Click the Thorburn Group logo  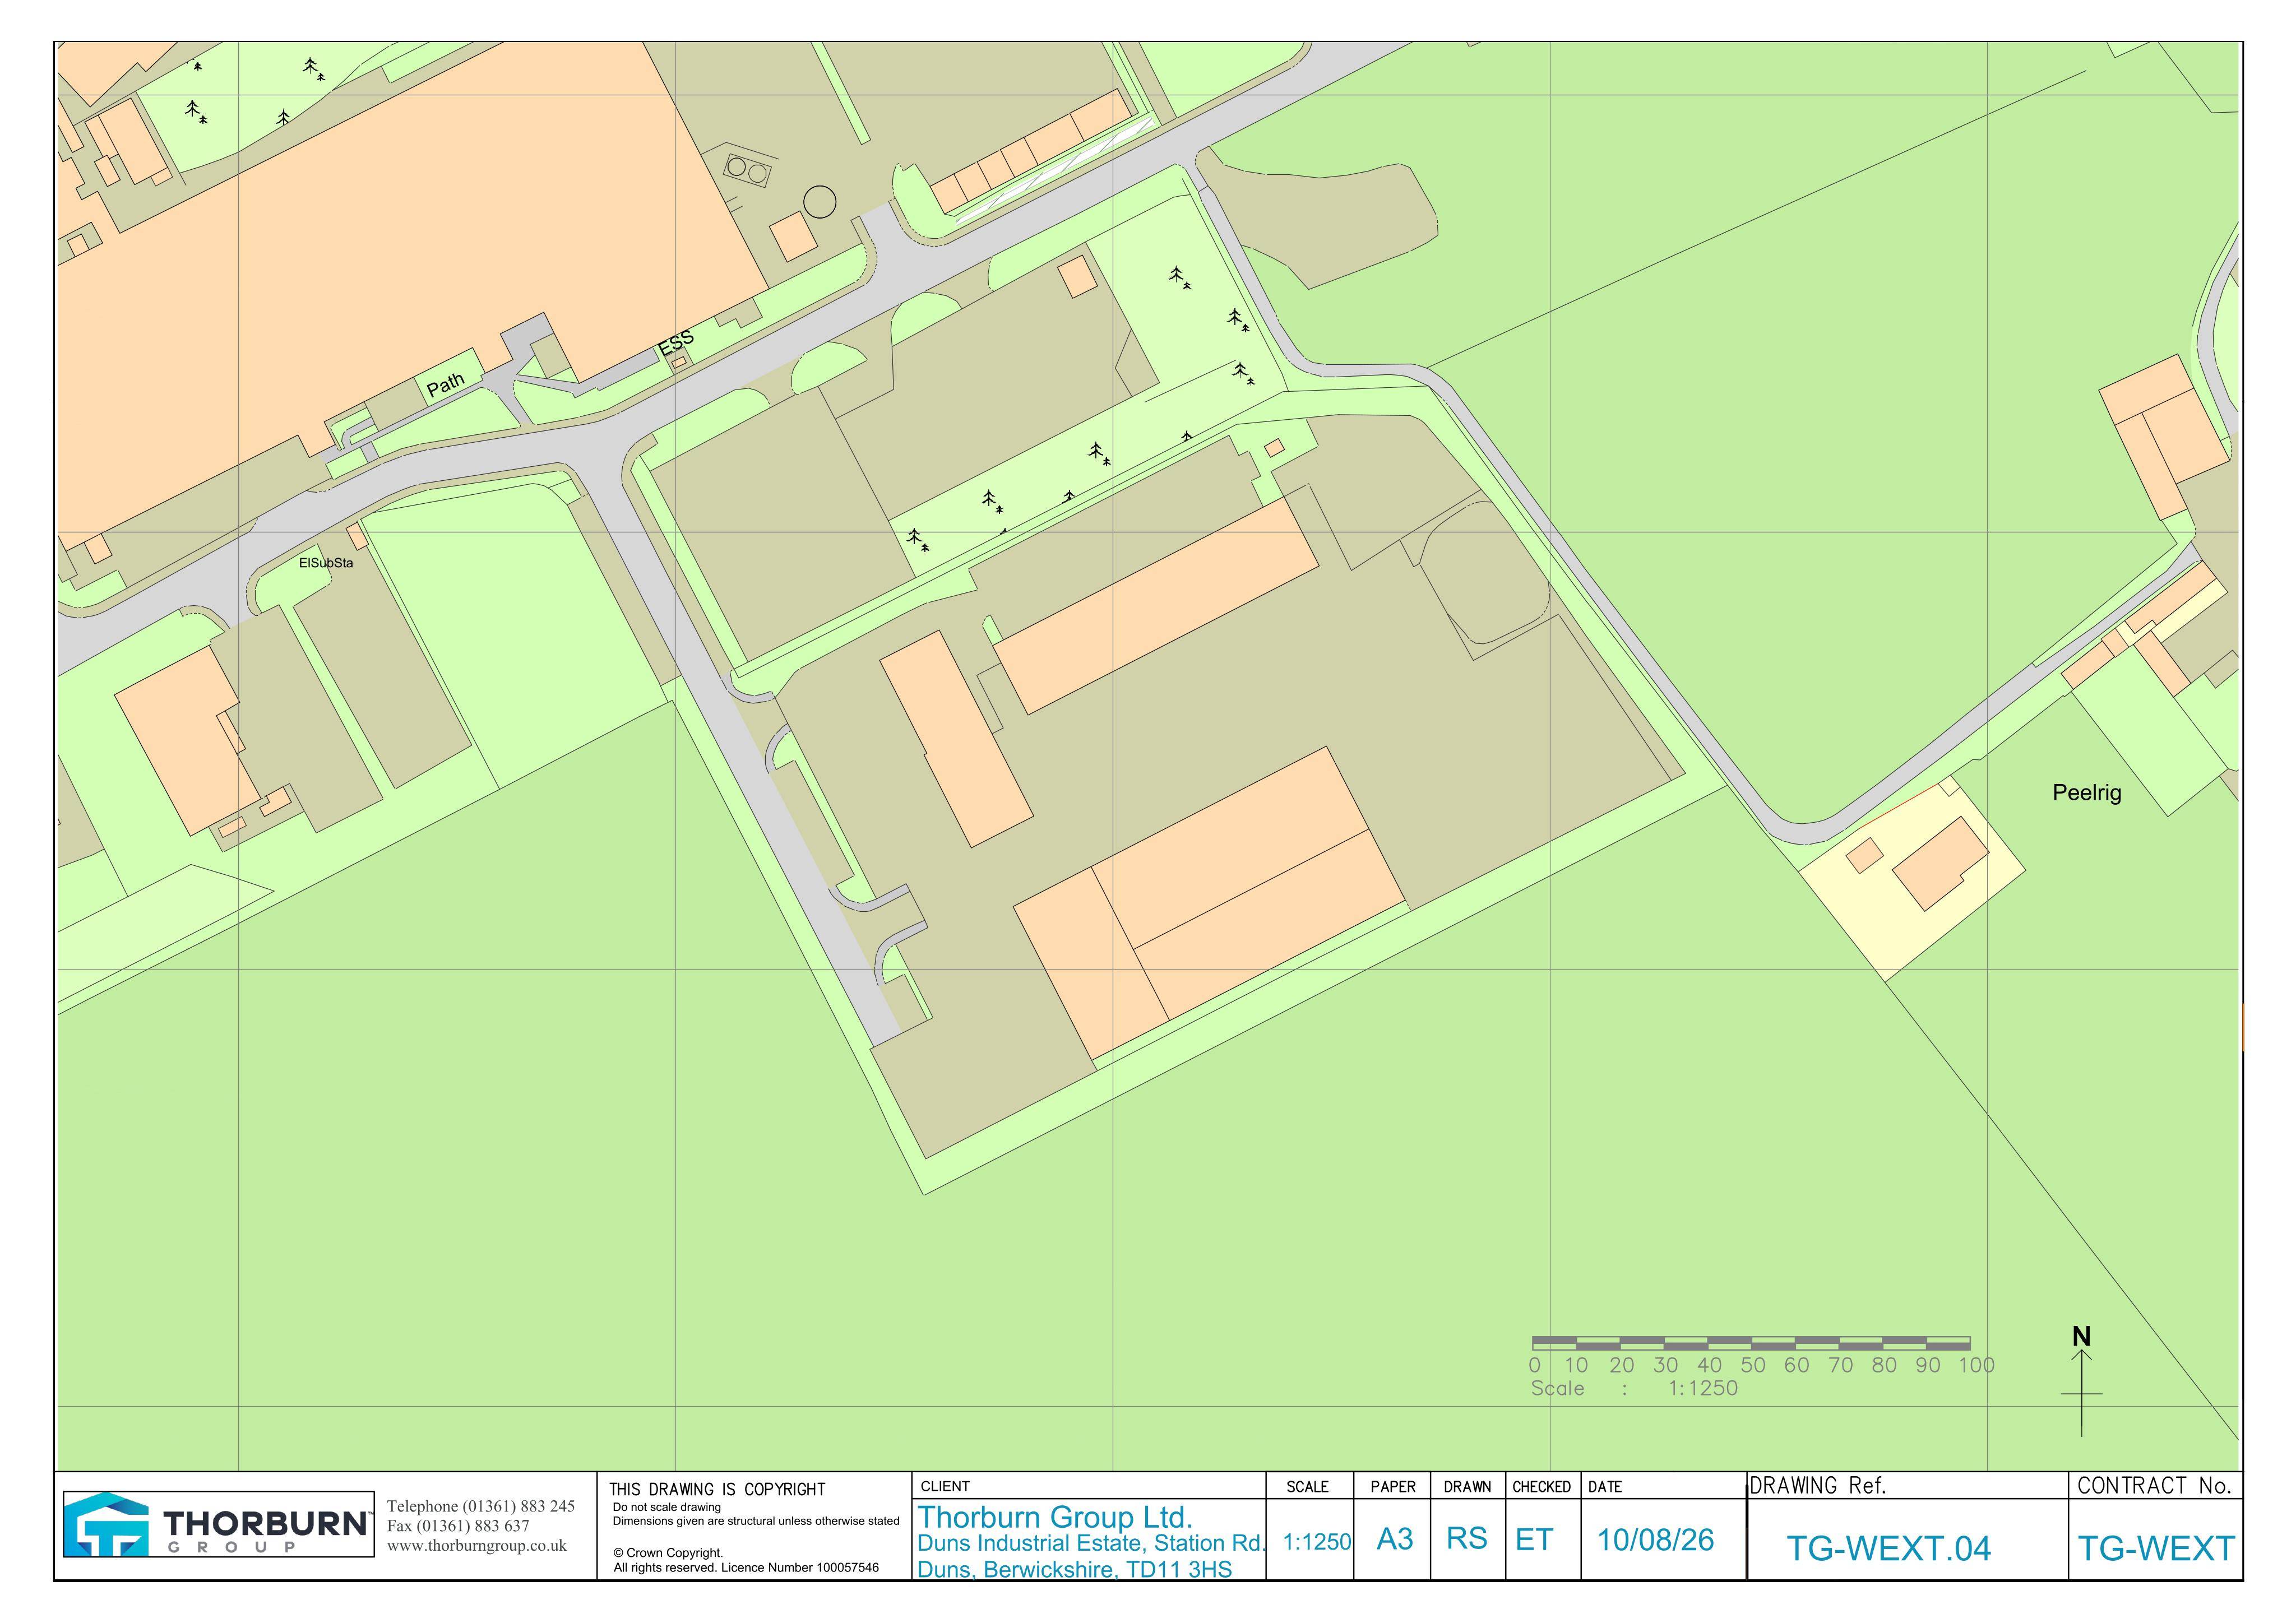pyautogui.click(x=219, y=1524)
